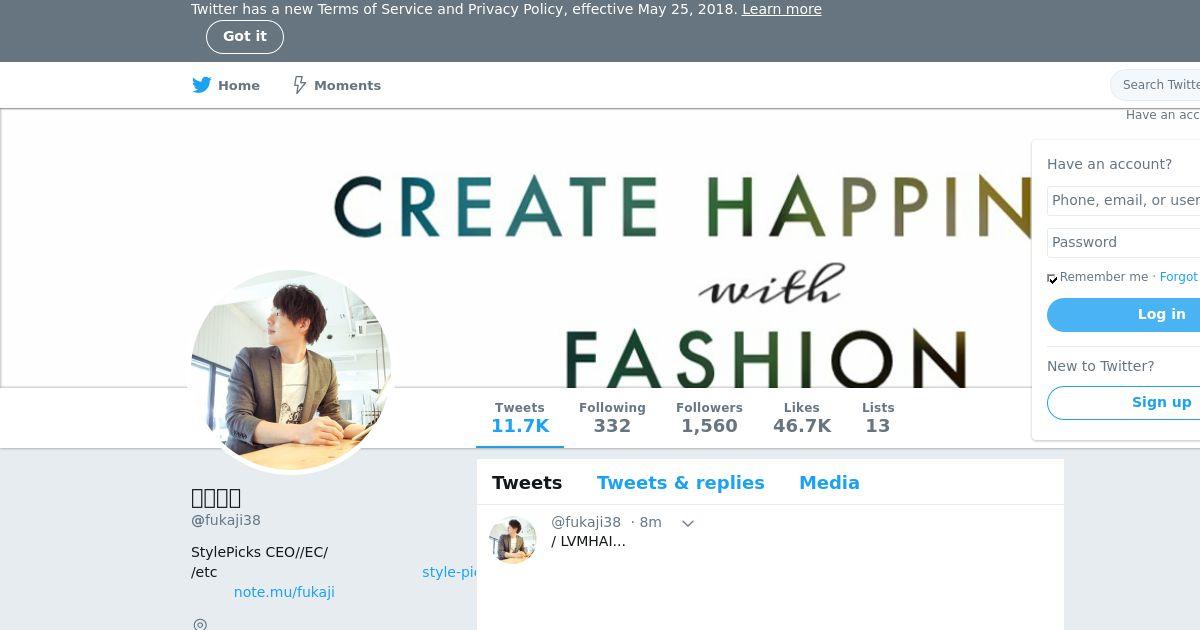The height and width of the screenshot is (630, 1200).
Task: Click the / LVMHAI… tweet text
Action: click(x=588, y=541)
